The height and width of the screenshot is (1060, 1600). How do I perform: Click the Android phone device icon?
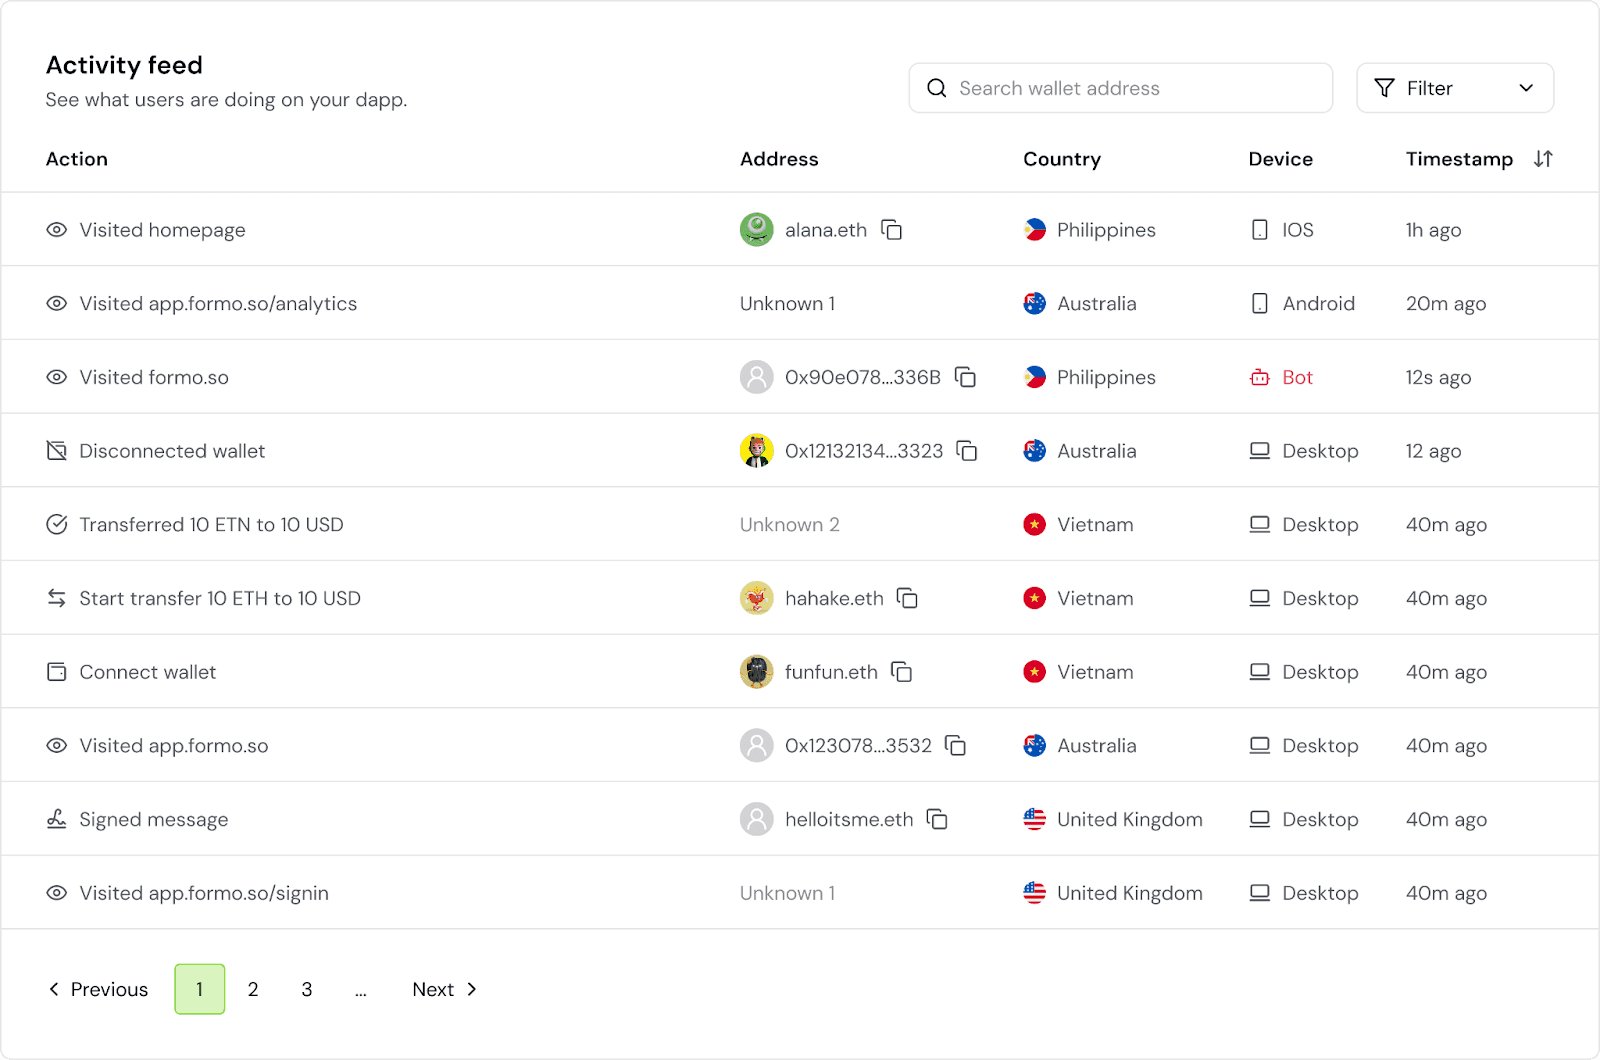[x=1260, y=303]
